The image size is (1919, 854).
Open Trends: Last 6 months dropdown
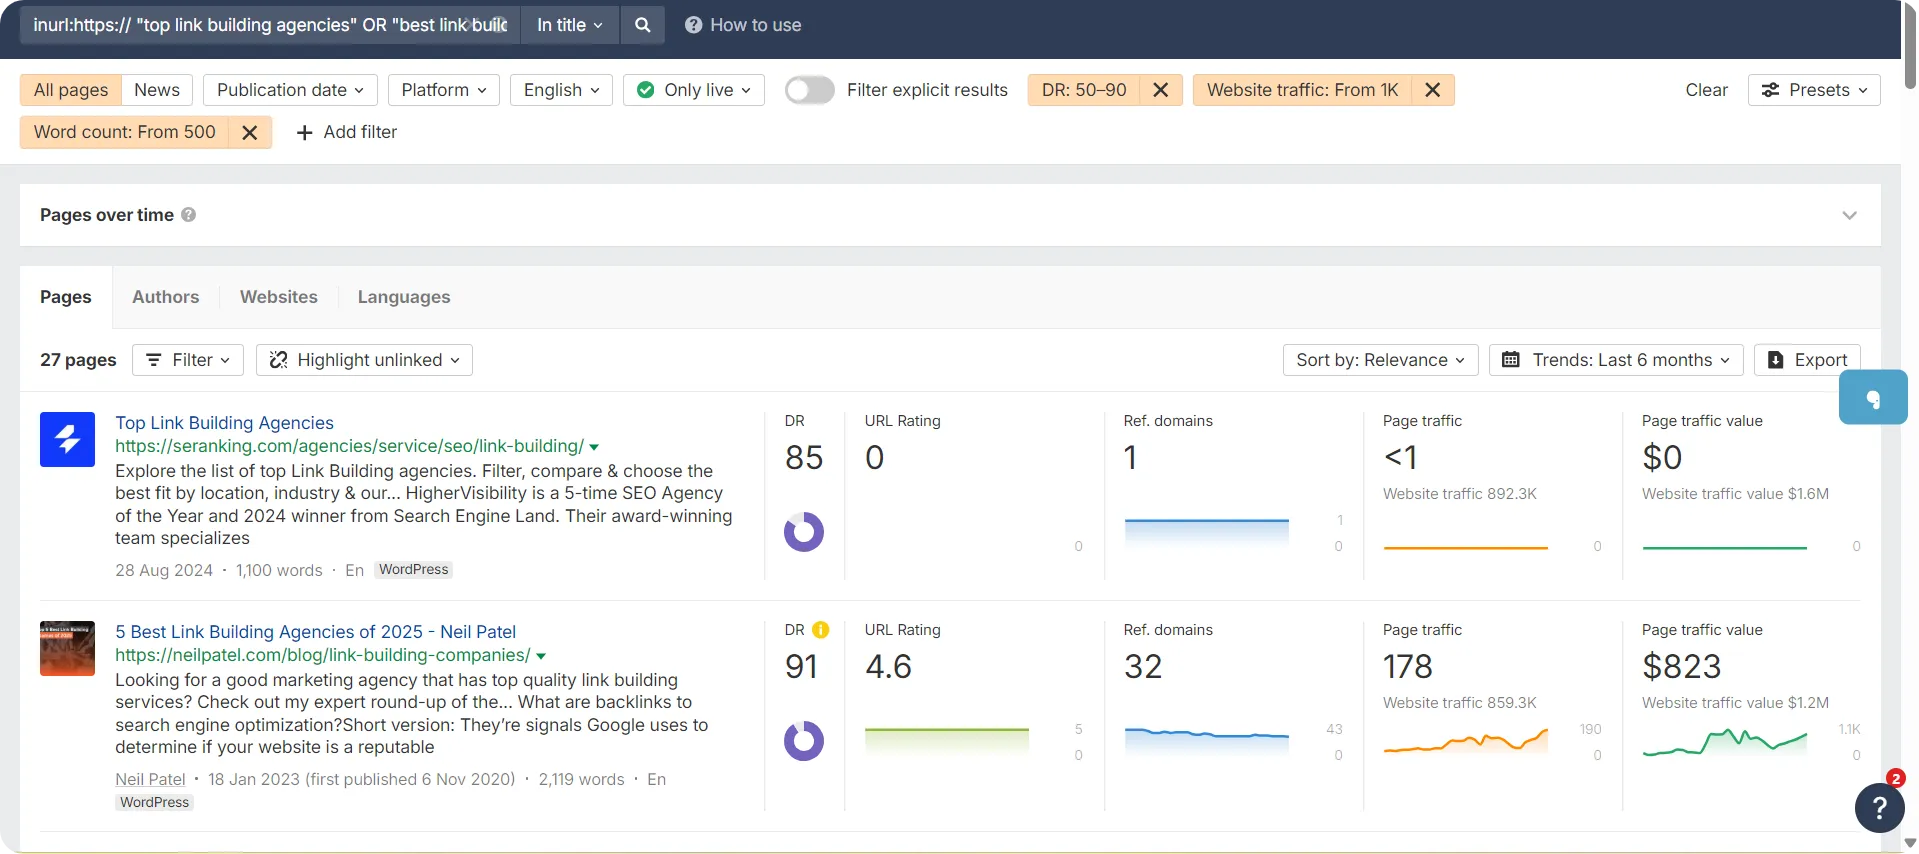1616,360
